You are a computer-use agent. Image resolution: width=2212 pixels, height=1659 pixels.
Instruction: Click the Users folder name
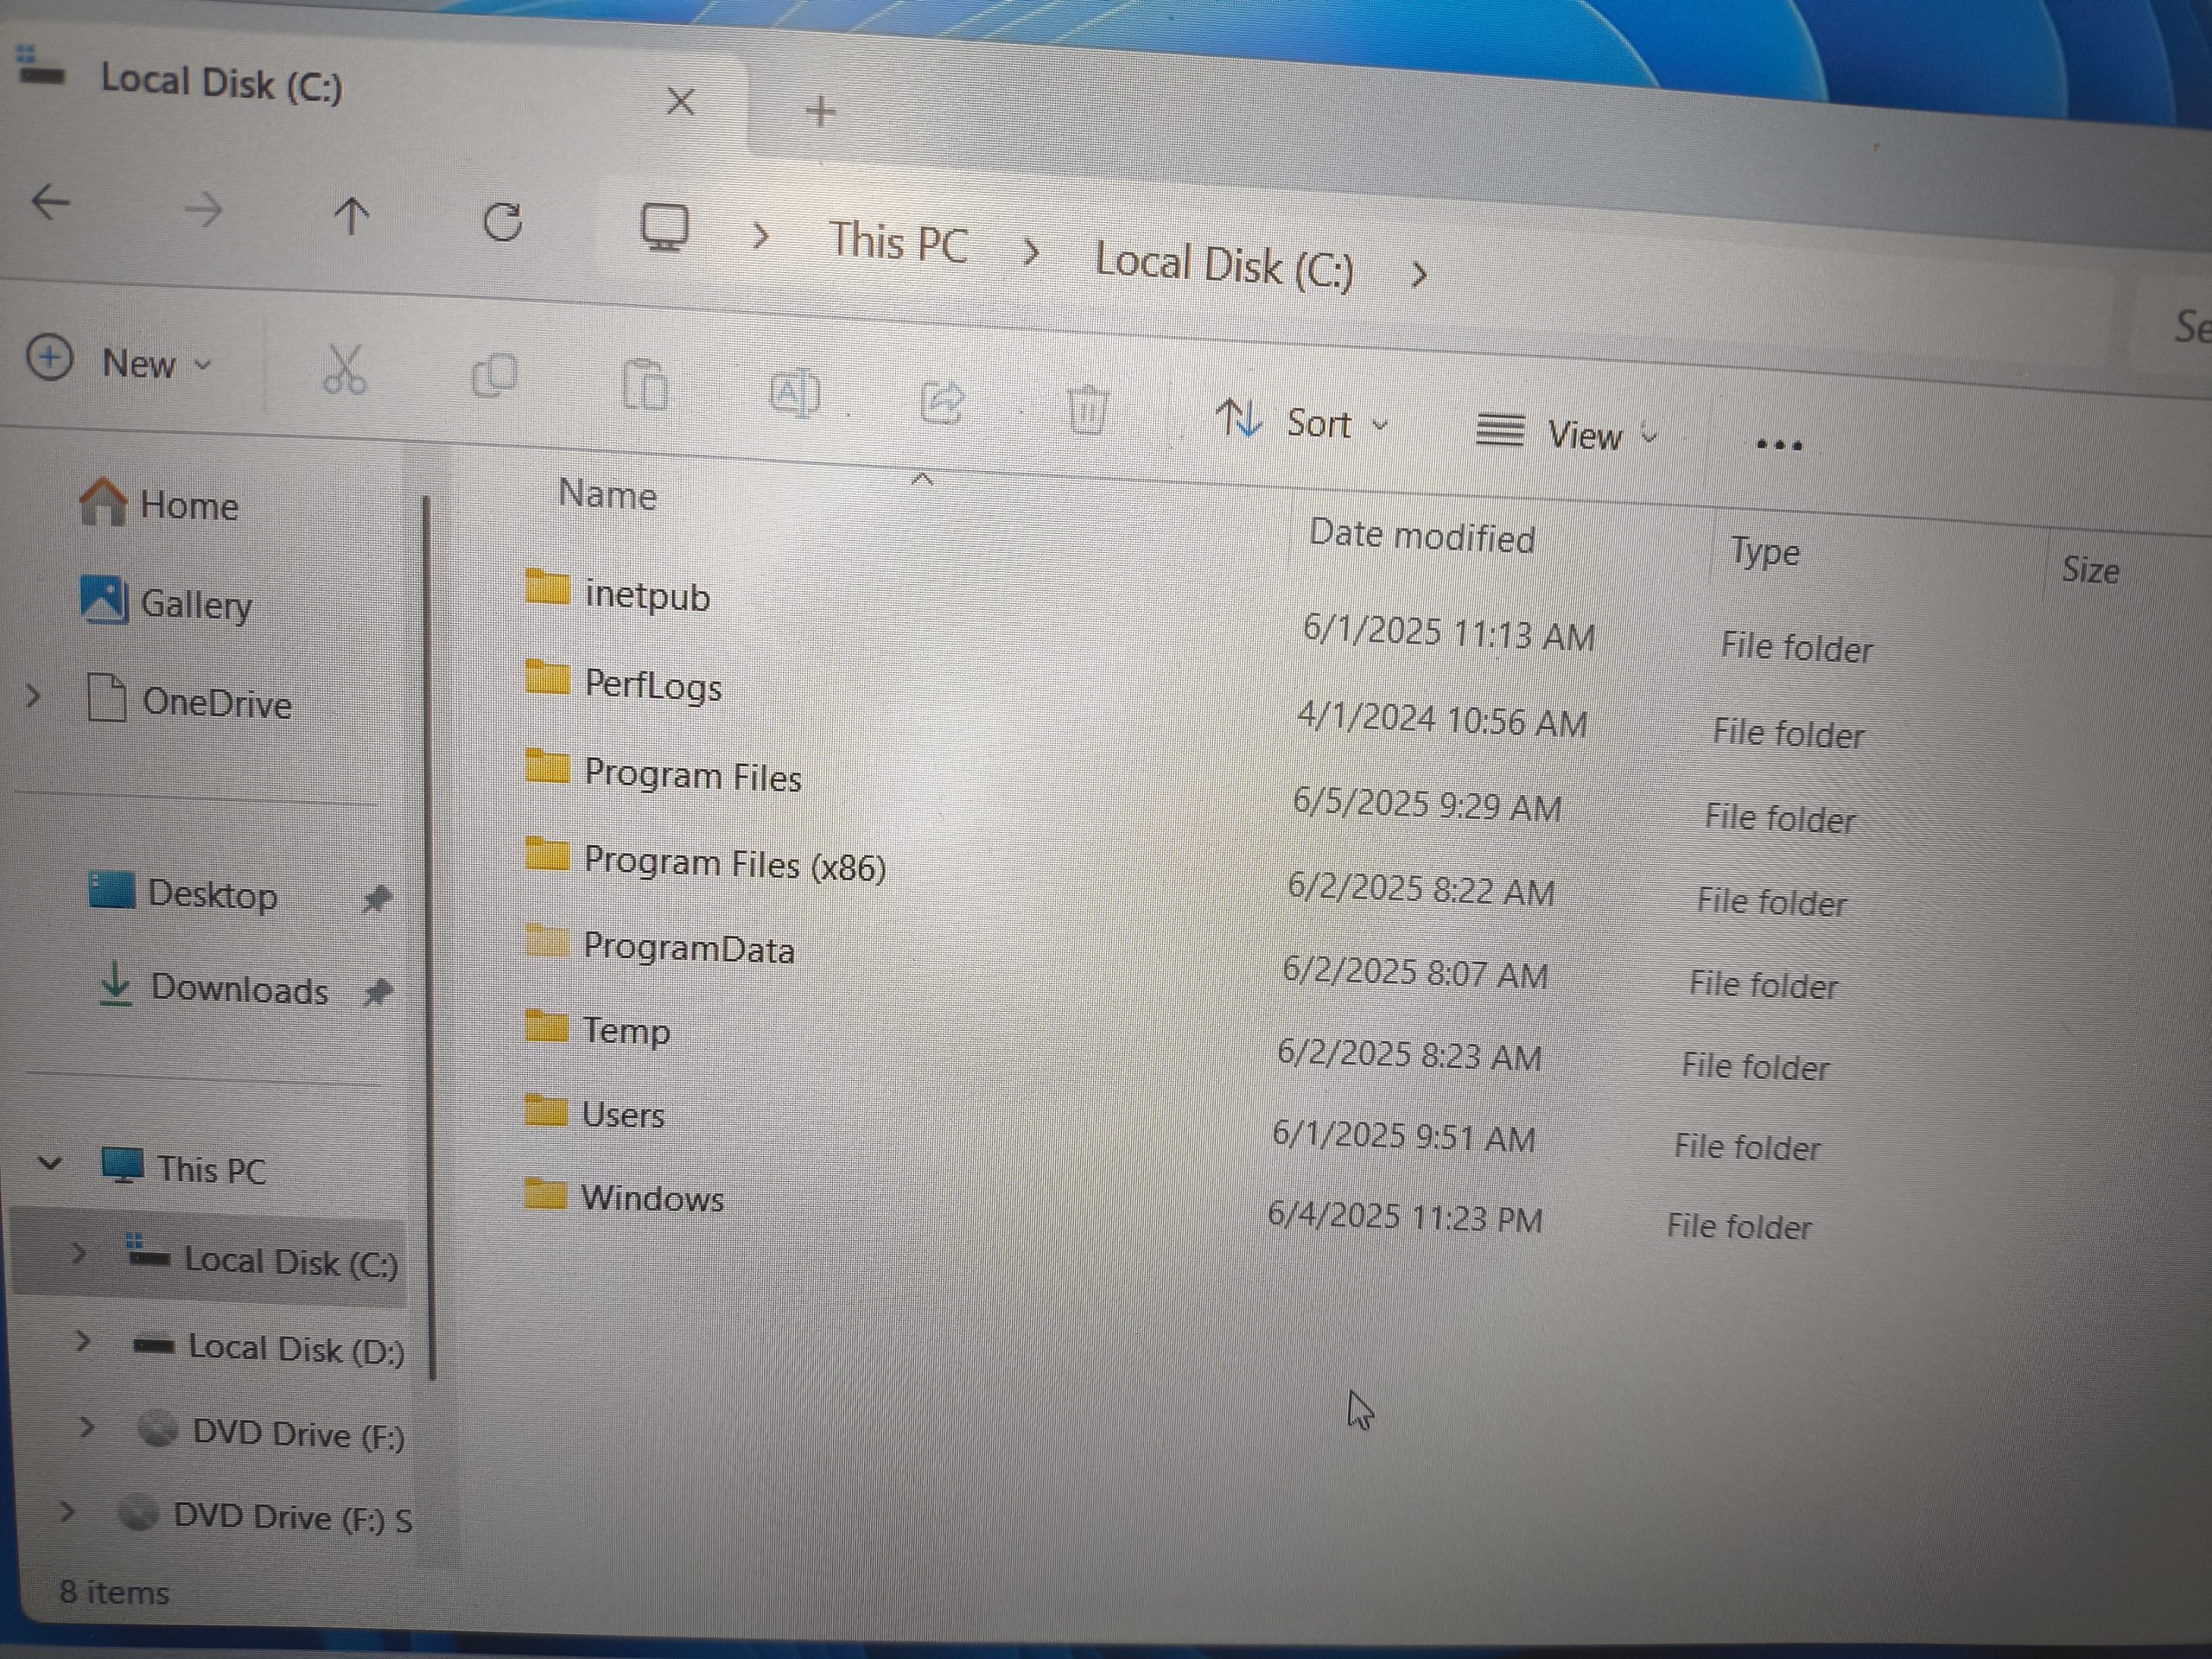click(622, 1114)
